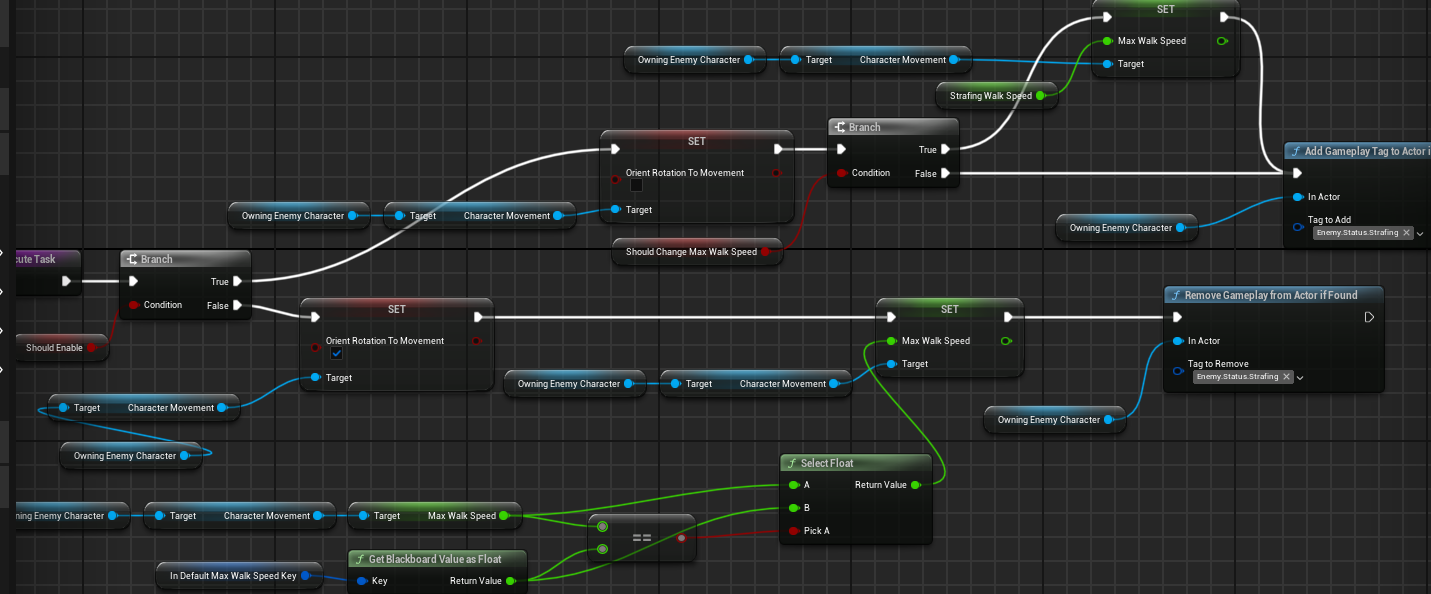This screenshot has height=594, width=1431.
Task: Select the Should Change Max Walk Speed node
Action: pos(690,252)
